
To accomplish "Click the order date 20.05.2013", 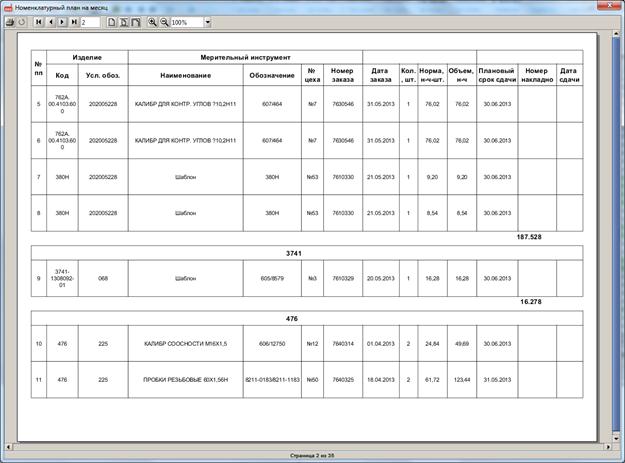I will coord(381,279).
